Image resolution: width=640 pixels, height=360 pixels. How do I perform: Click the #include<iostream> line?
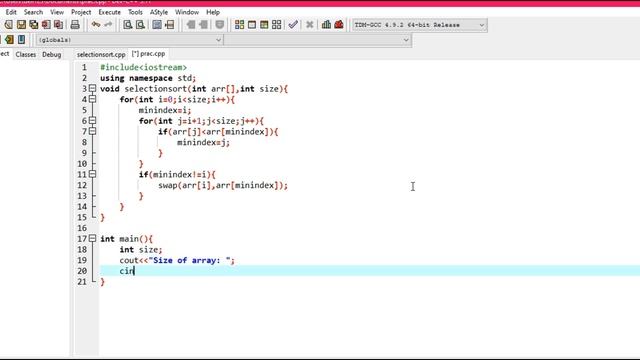pos(143,67)
